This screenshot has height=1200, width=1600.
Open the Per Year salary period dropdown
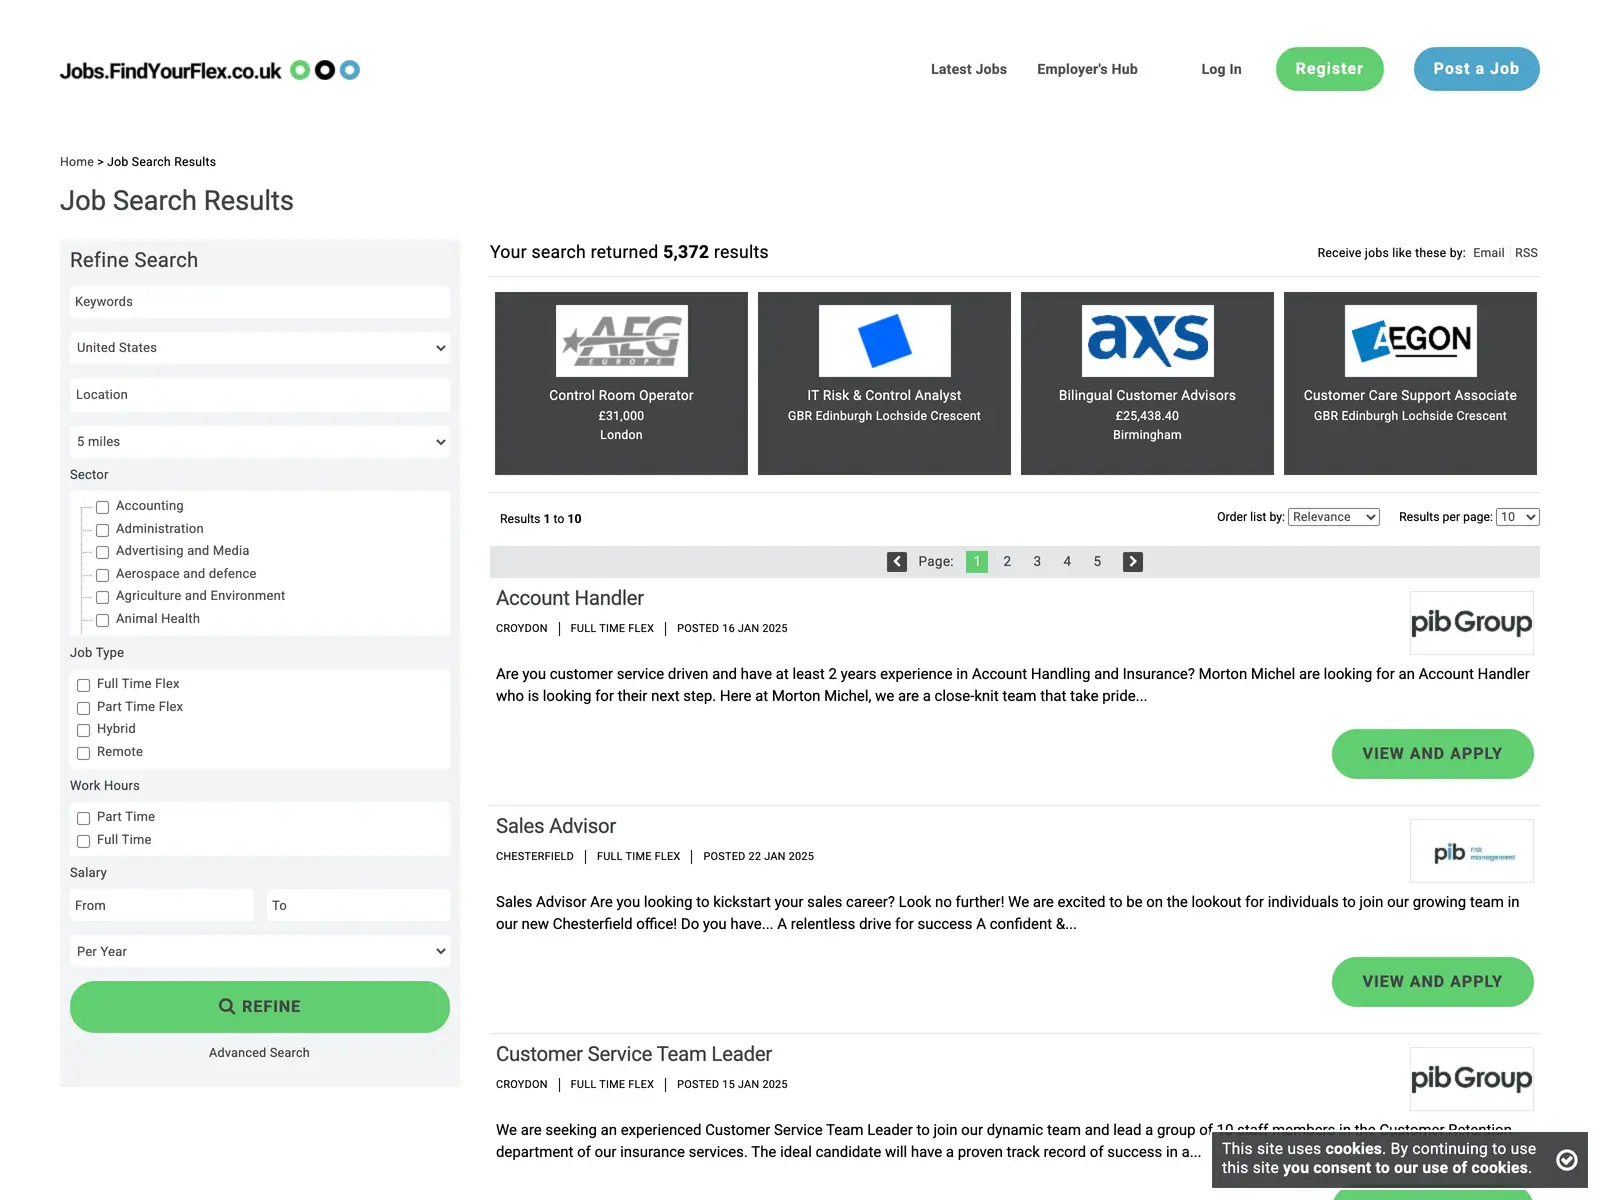(260, 952)
